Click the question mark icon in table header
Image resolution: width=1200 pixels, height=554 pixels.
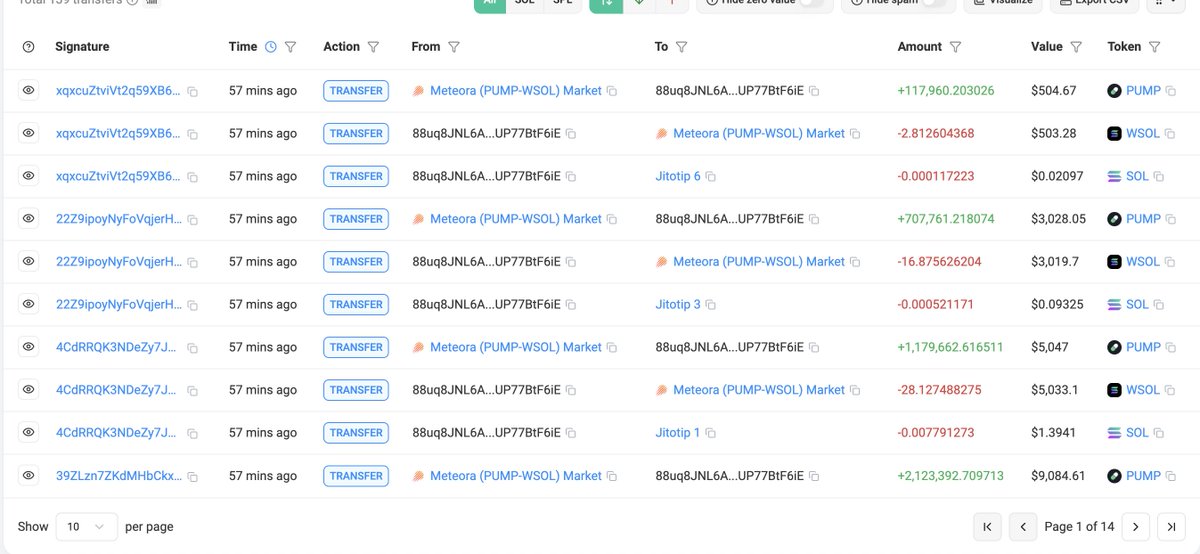[28, 47]
